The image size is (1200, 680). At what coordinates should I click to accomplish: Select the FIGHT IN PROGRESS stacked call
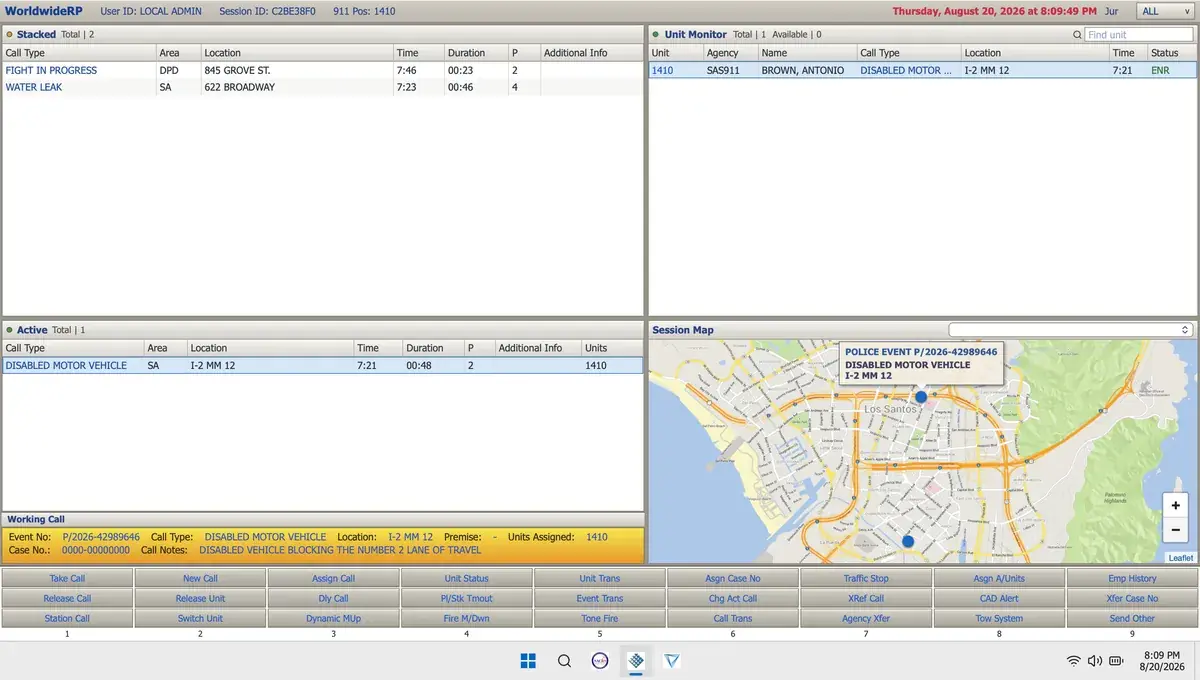pyautogui.click(x=323, y=70)
